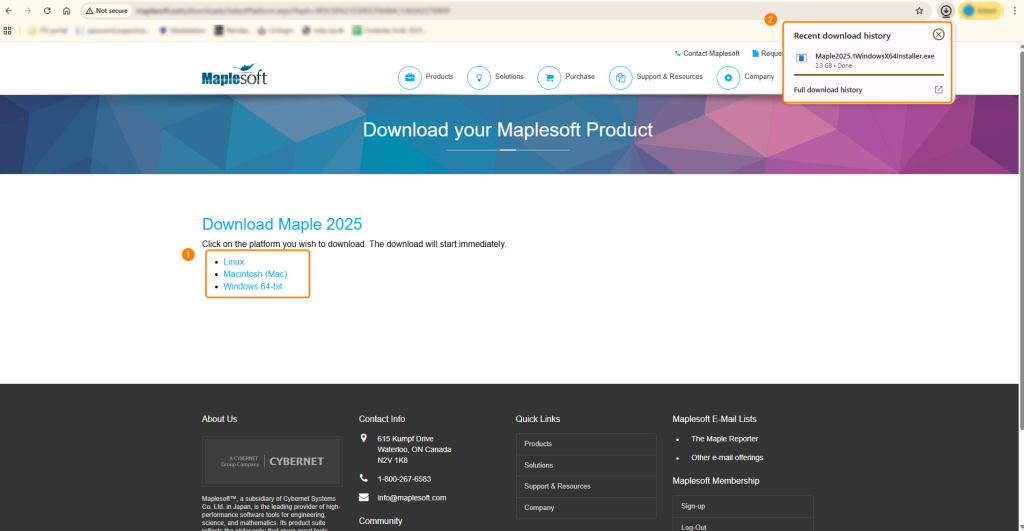Select the Macintosh (Mac) download link
Image resolution: width=1024 pixels, height=531 pixels.
[x=255, y=274]
